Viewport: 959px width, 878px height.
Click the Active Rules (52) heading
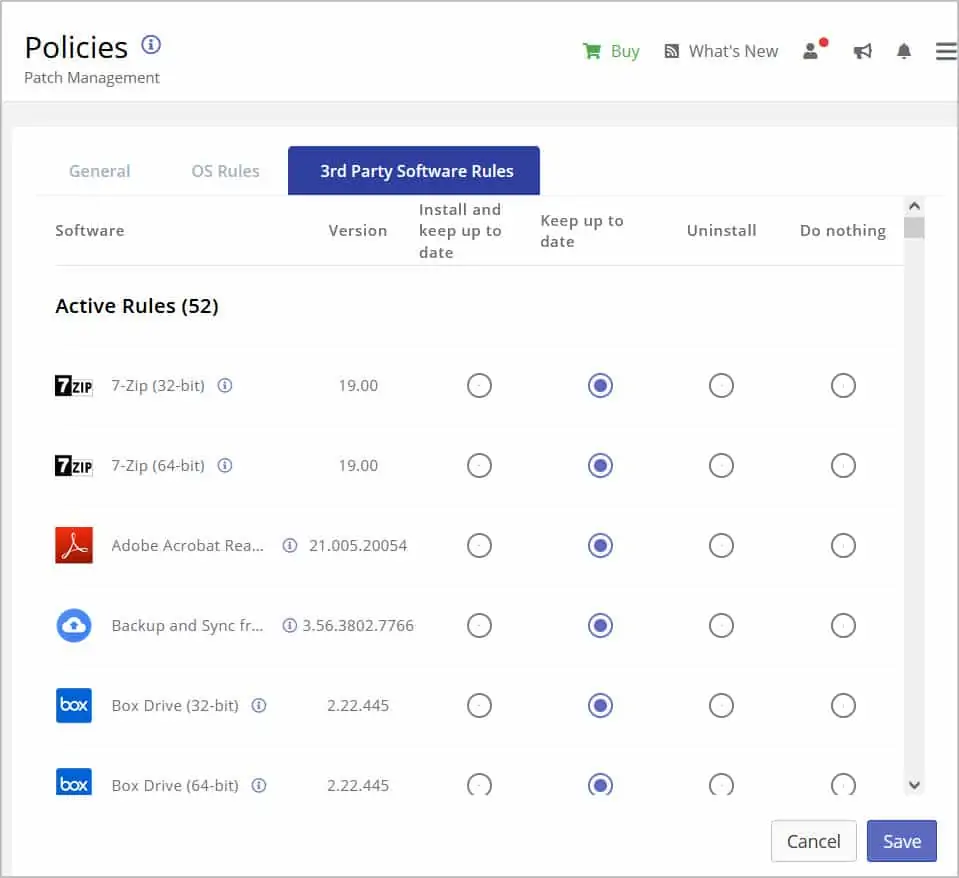coord(137,306)
